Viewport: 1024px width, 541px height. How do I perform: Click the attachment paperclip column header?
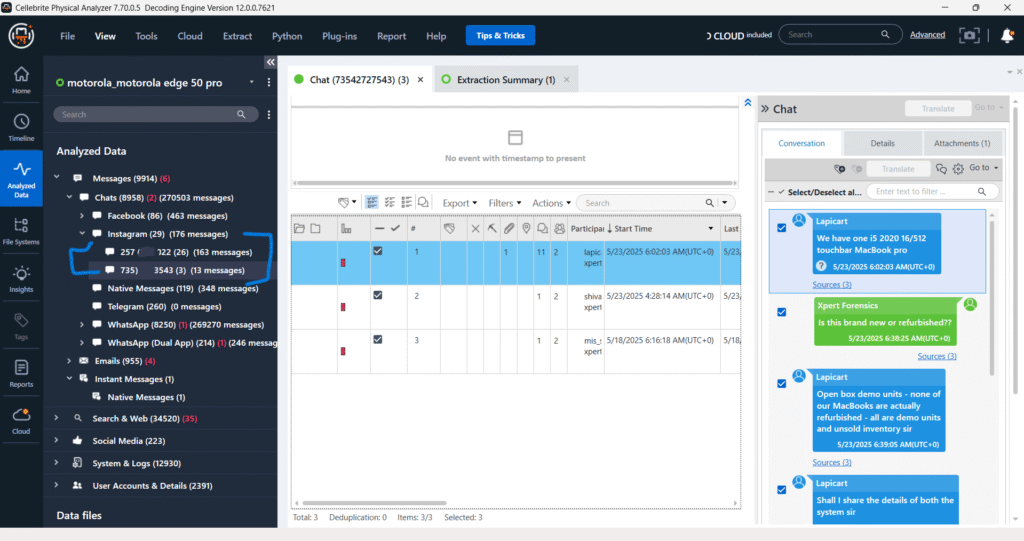pyautogui.click(x=509, y=228)
